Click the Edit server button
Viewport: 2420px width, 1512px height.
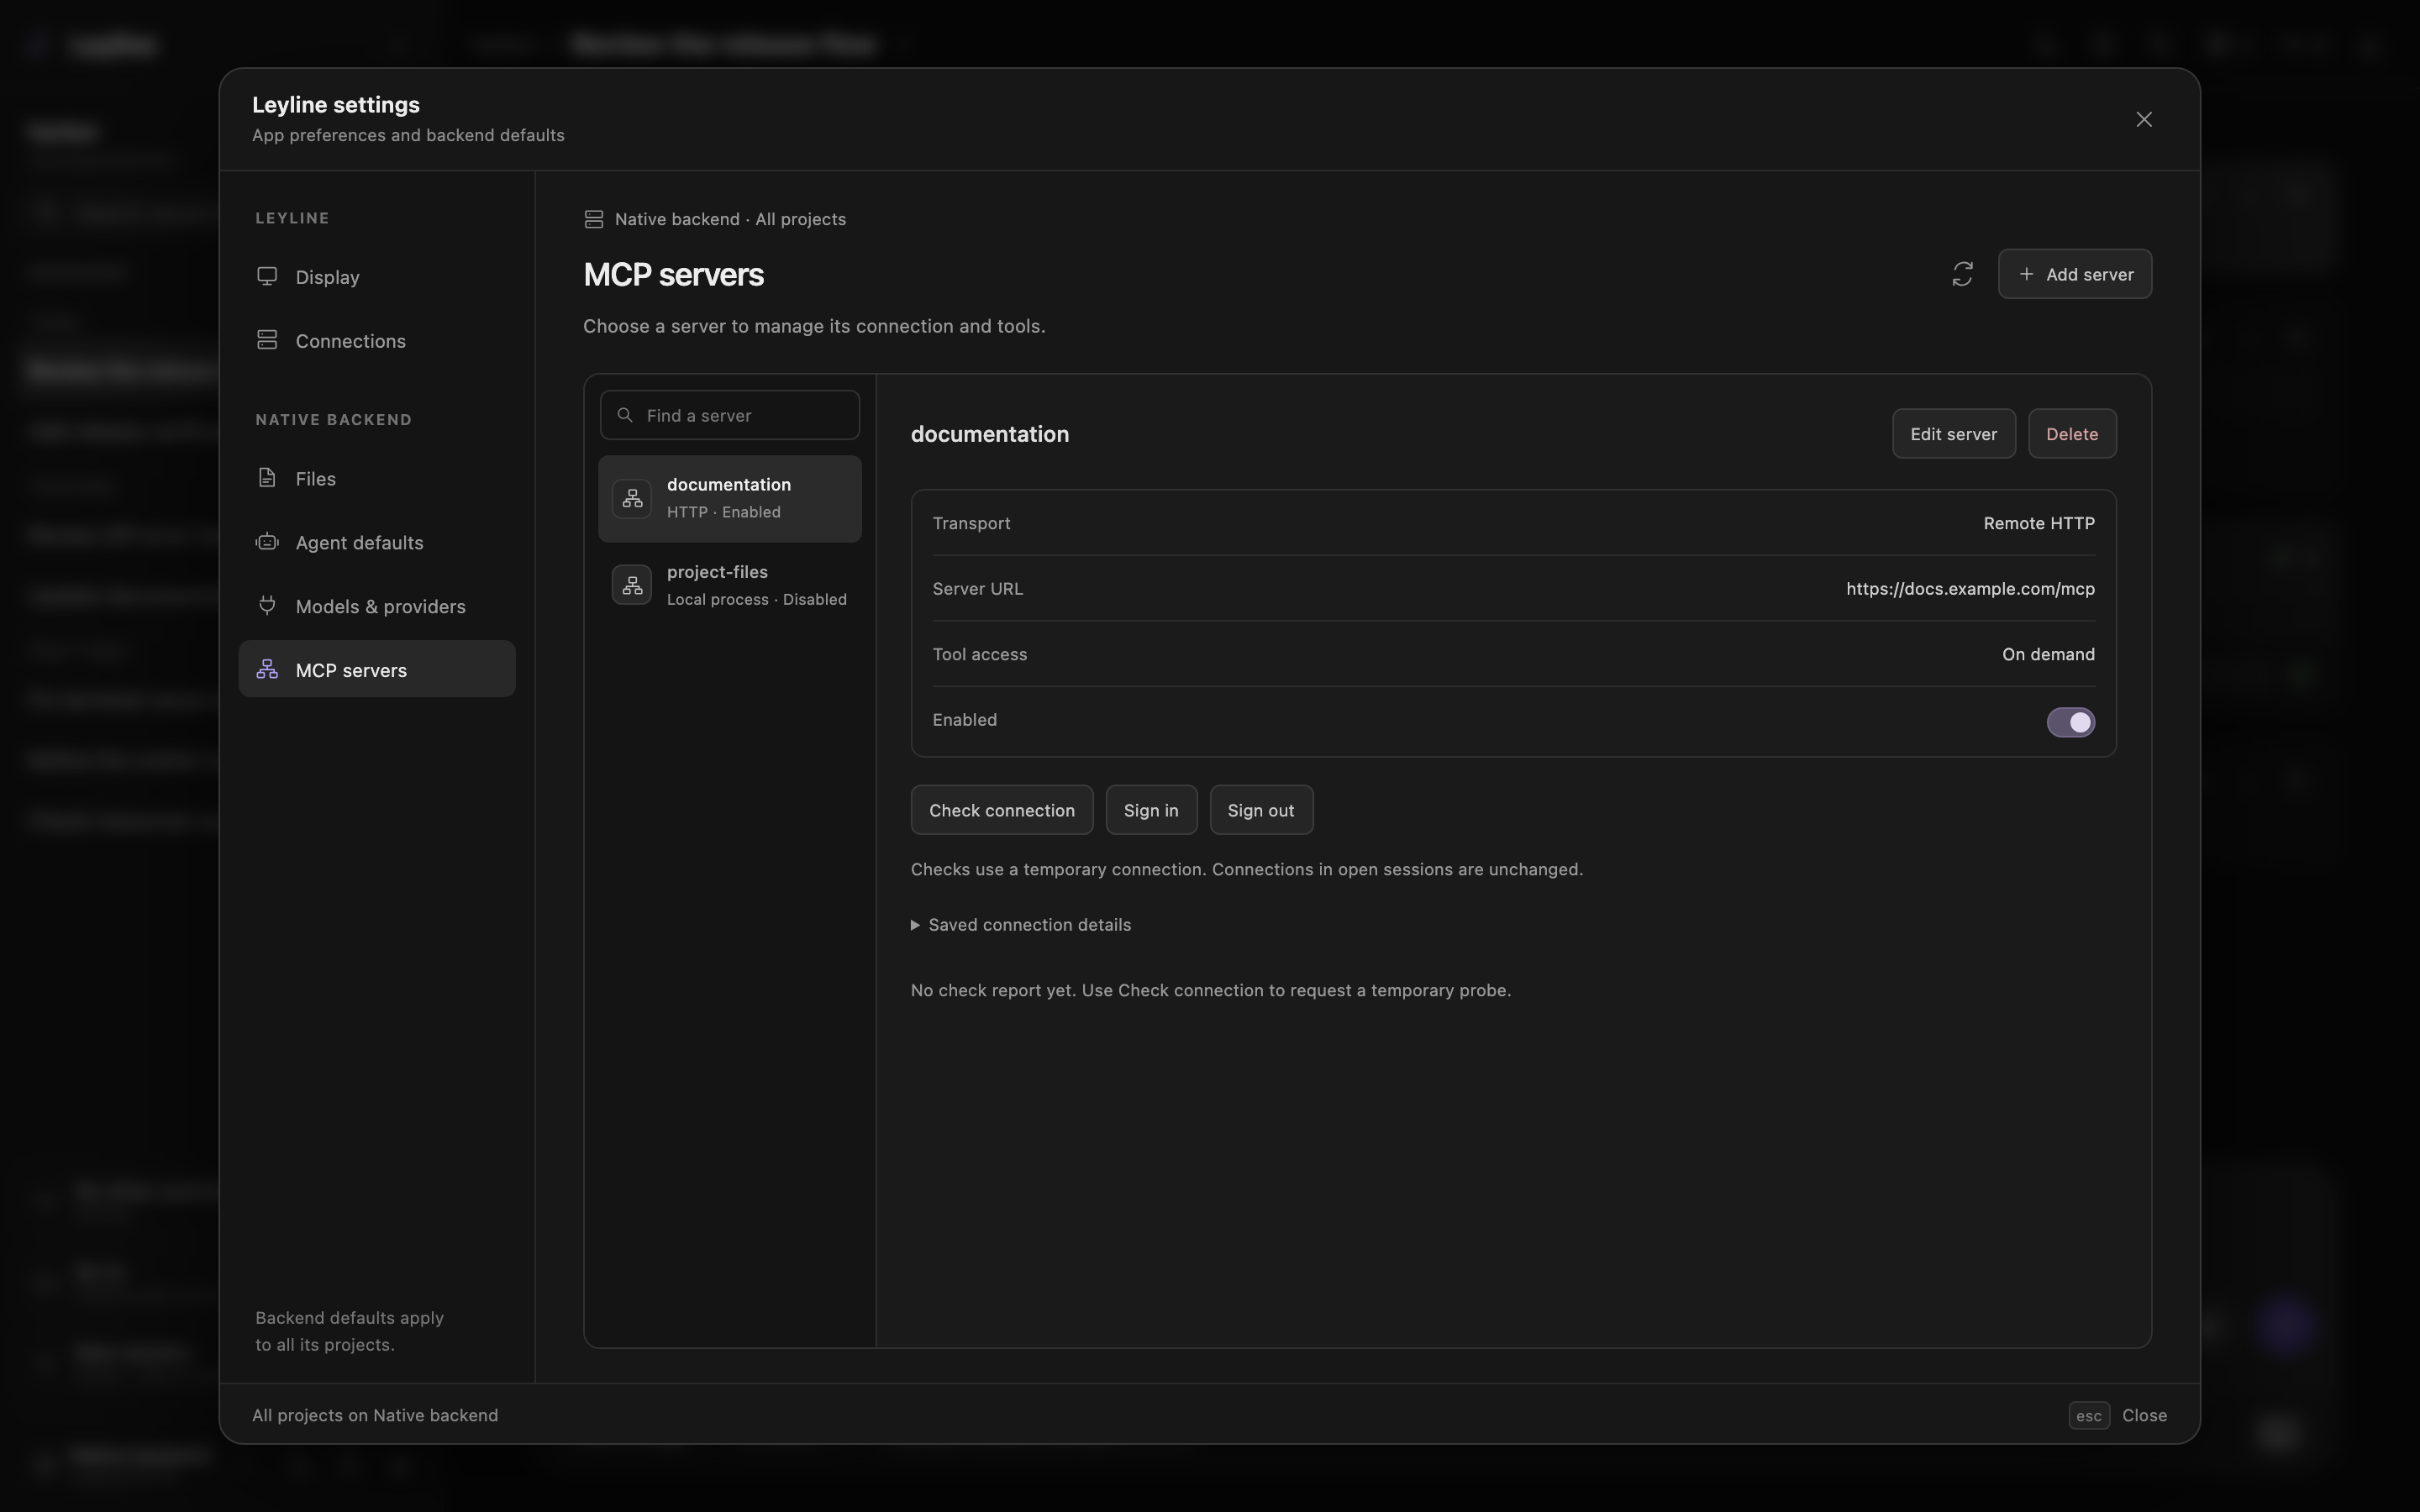[x=1954, y=434]
